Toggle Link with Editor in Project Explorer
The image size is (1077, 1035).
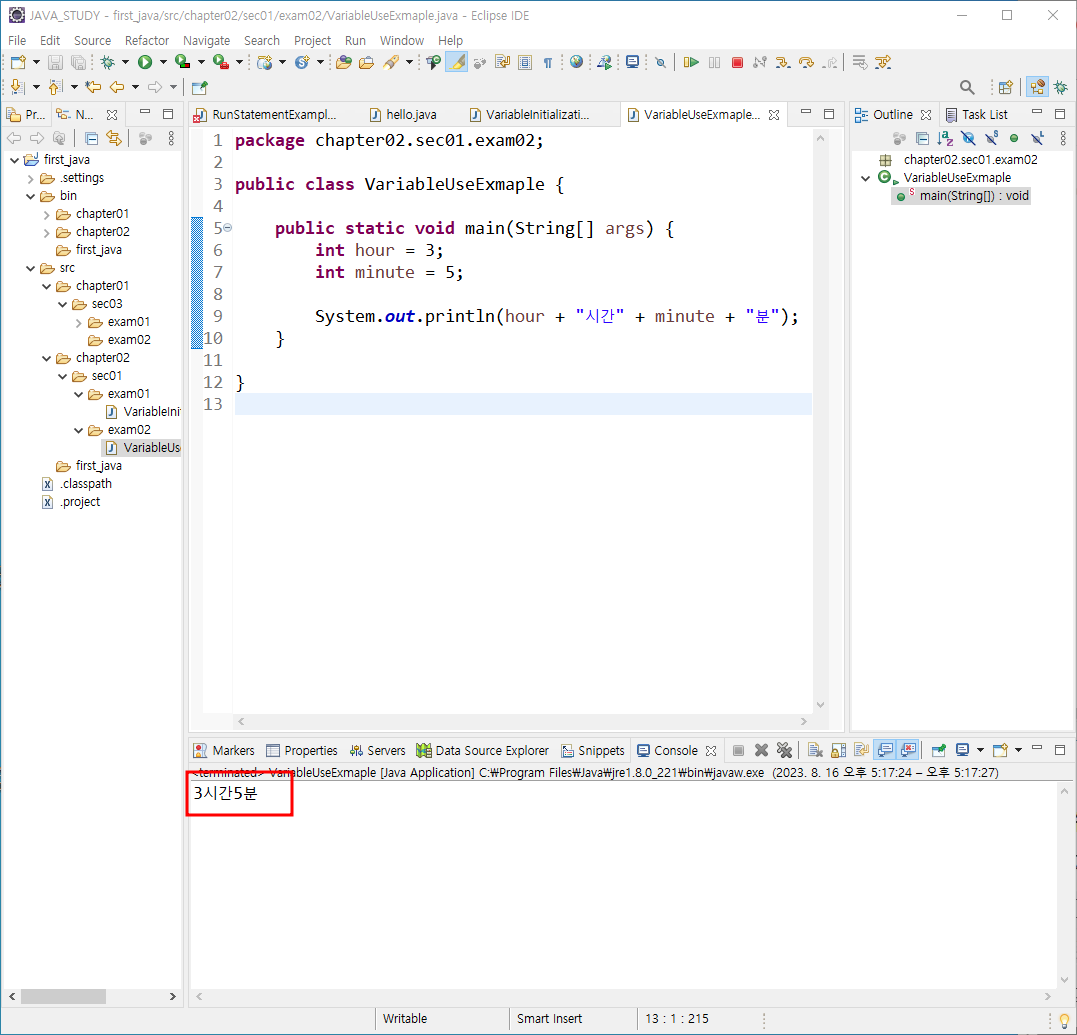[114, 139]
